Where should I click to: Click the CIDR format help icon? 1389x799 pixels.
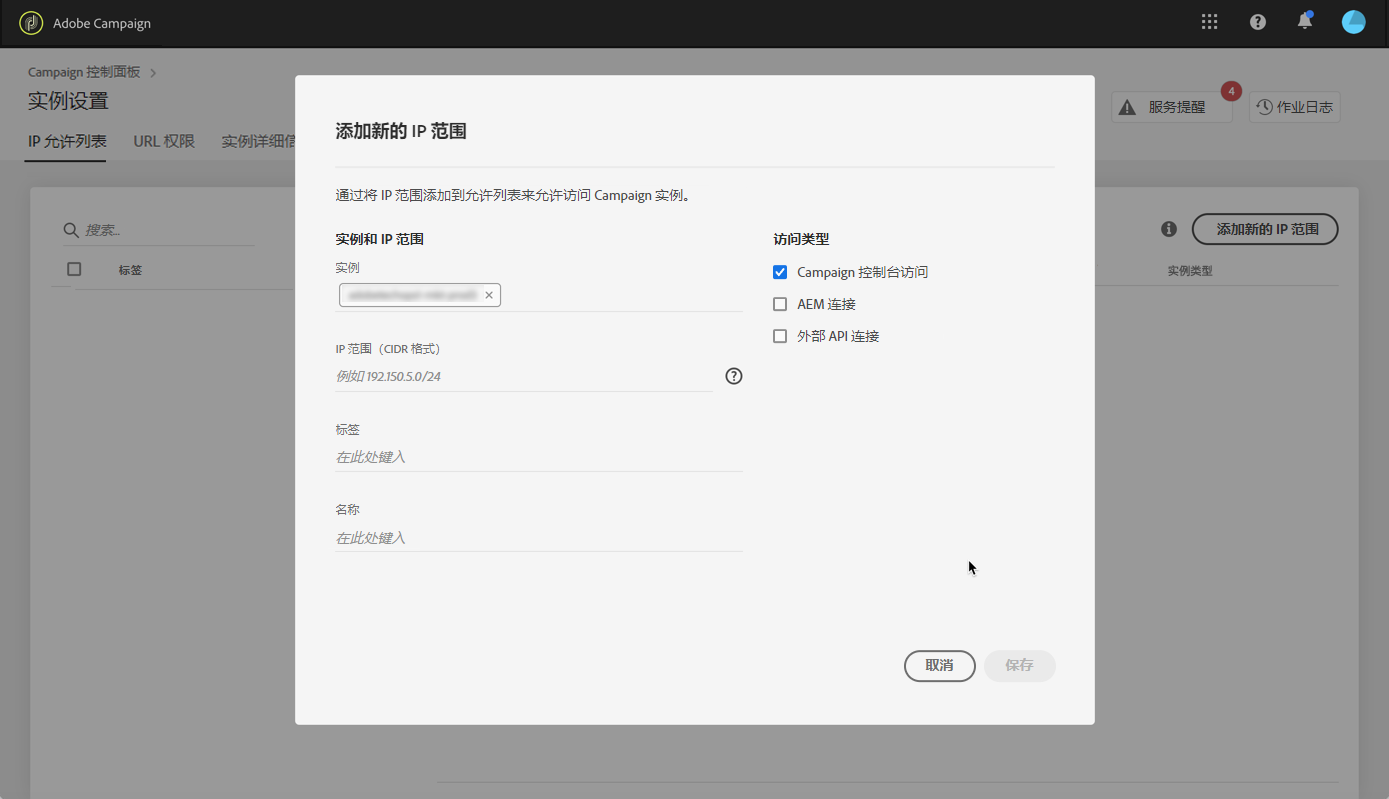[734, 376]
